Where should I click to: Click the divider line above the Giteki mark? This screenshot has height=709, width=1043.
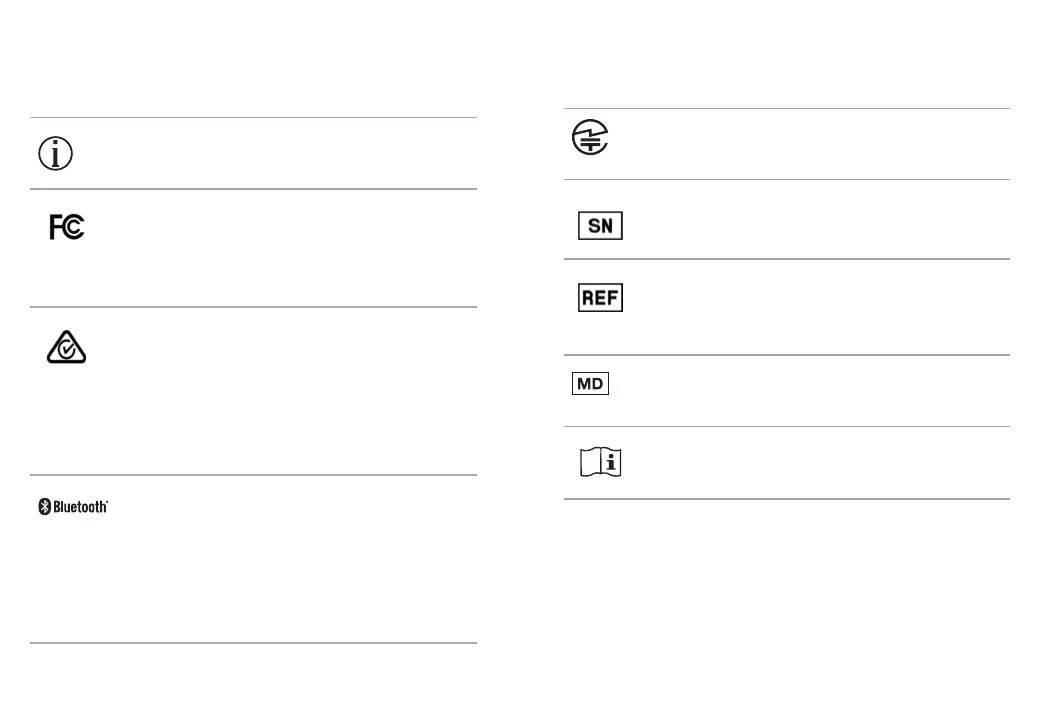pos(787,108)
